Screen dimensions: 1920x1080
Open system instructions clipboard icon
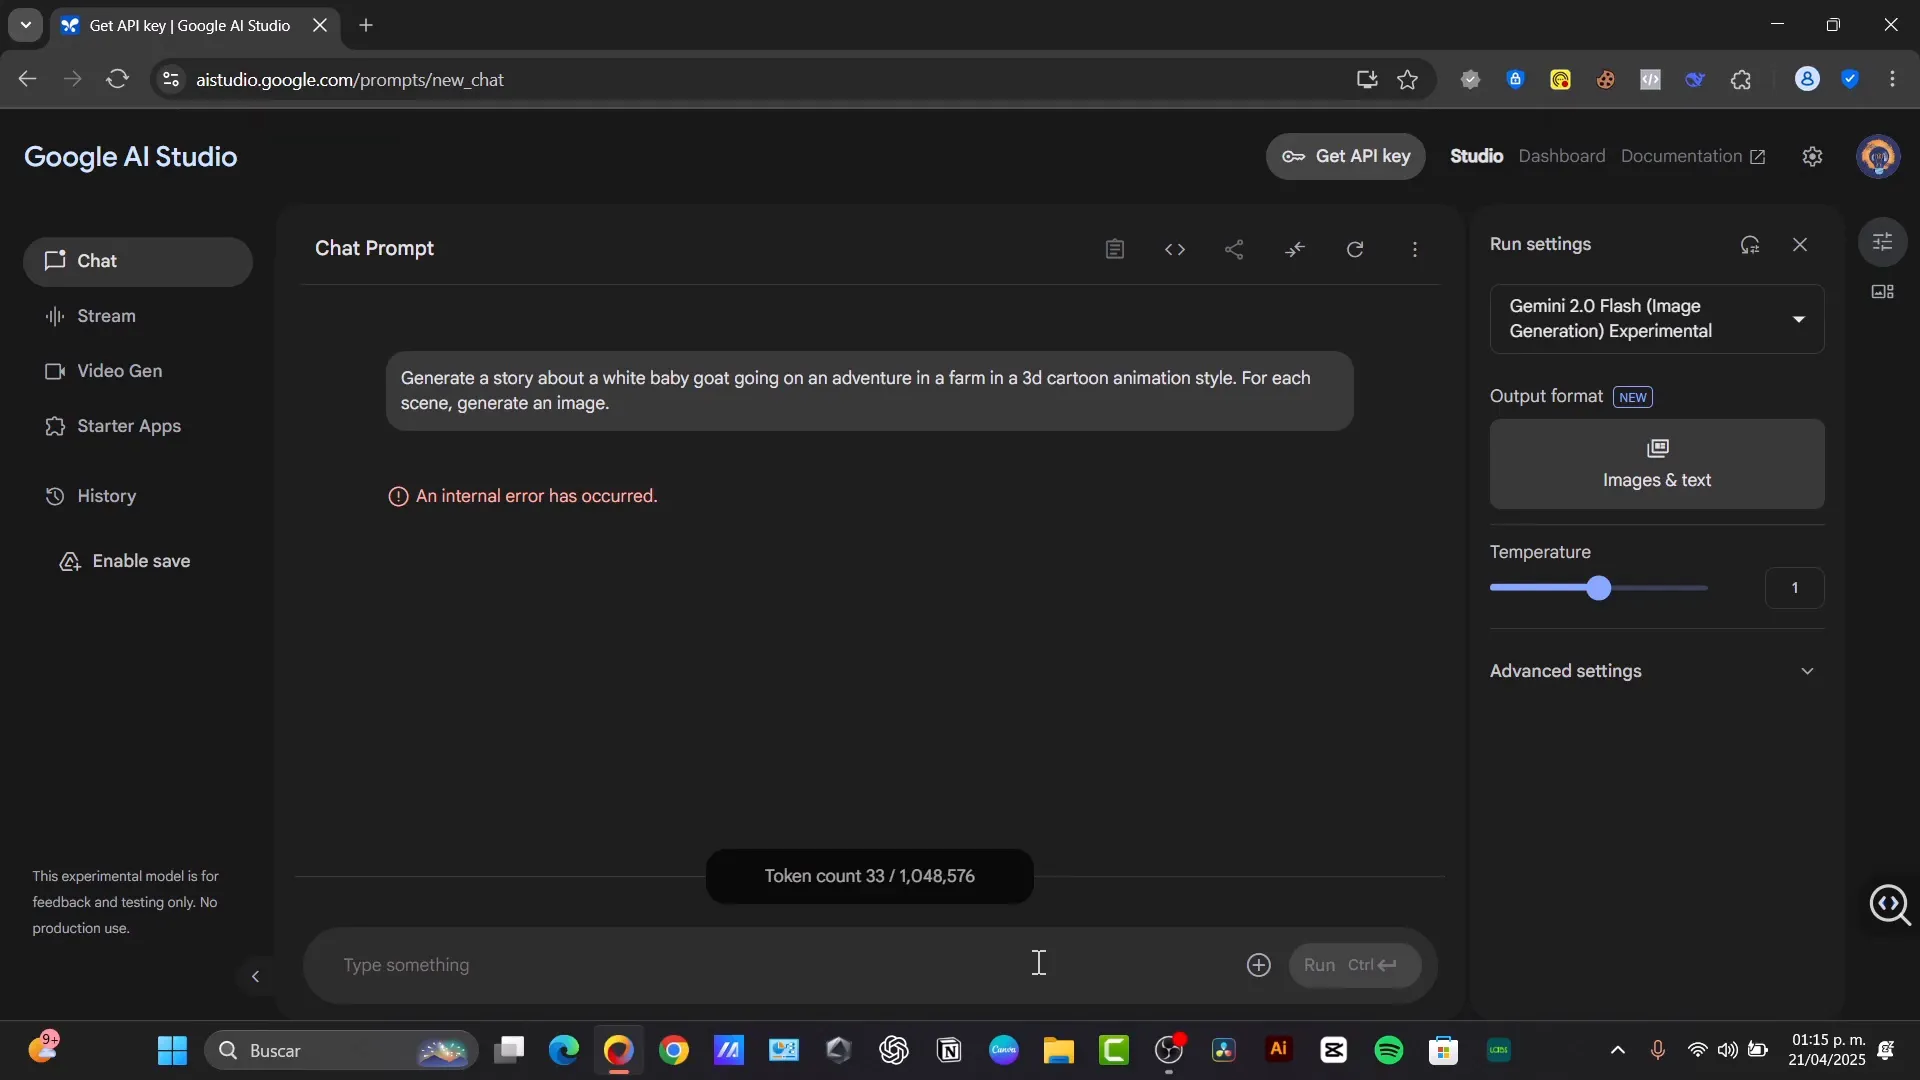click(x=1114, y=249)
